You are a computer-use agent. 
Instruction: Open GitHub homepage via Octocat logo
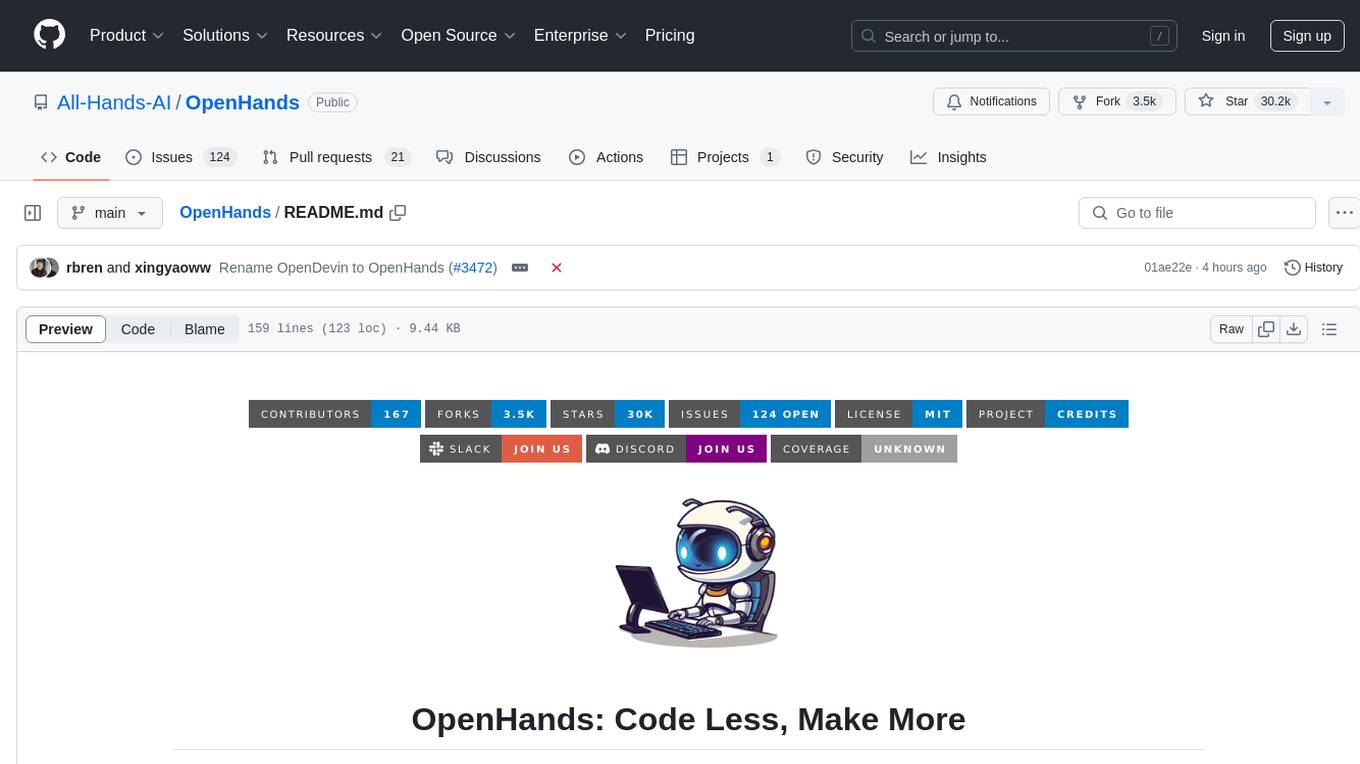50,35
